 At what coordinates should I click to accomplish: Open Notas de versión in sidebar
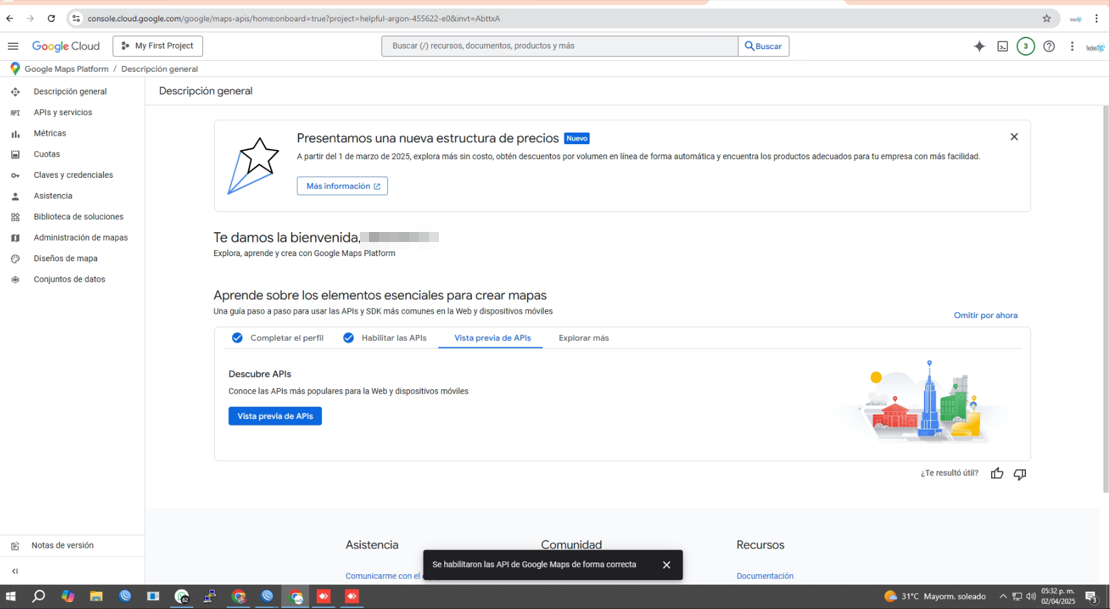pos(62,545)
